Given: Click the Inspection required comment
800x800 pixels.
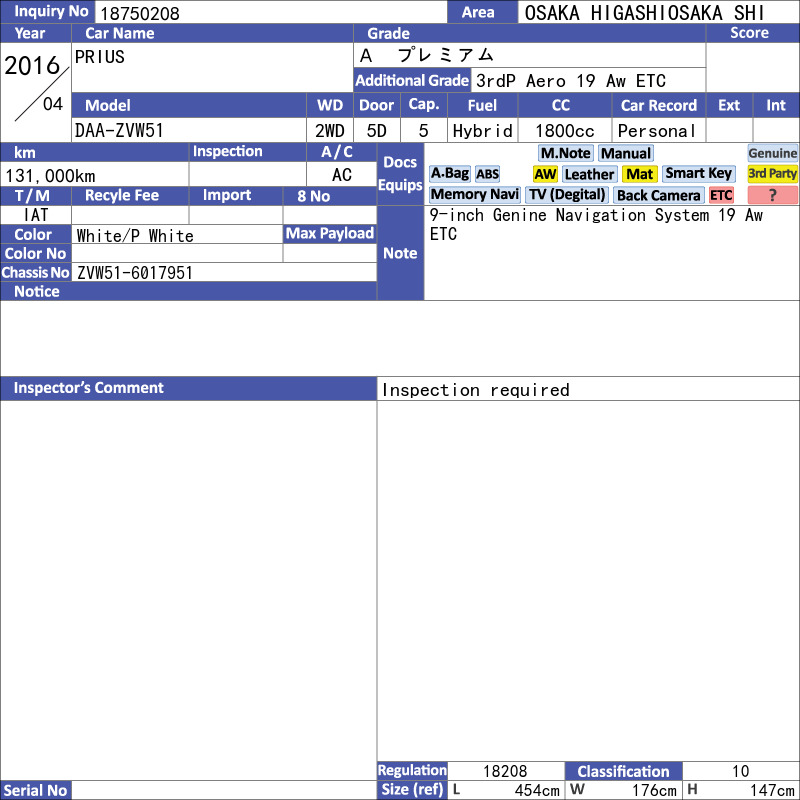Looking at the screenshot, I should pos(476,390).
